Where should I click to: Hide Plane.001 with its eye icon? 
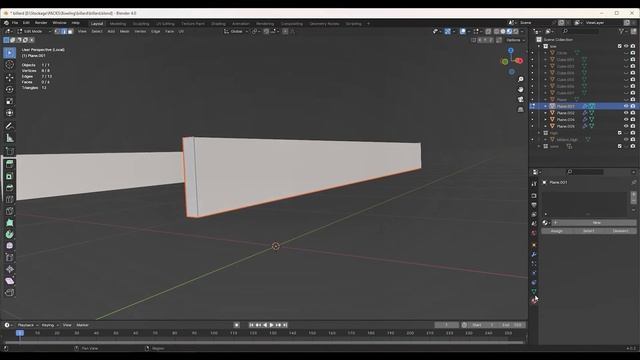pos(626,106)
